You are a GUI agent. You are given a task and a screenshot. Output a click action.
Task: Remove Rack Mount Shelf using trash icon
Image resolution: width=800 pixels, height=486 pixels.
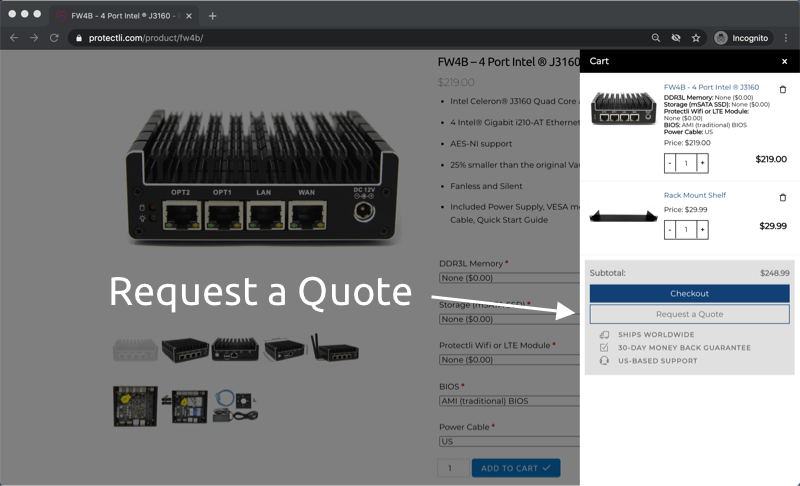782,197
